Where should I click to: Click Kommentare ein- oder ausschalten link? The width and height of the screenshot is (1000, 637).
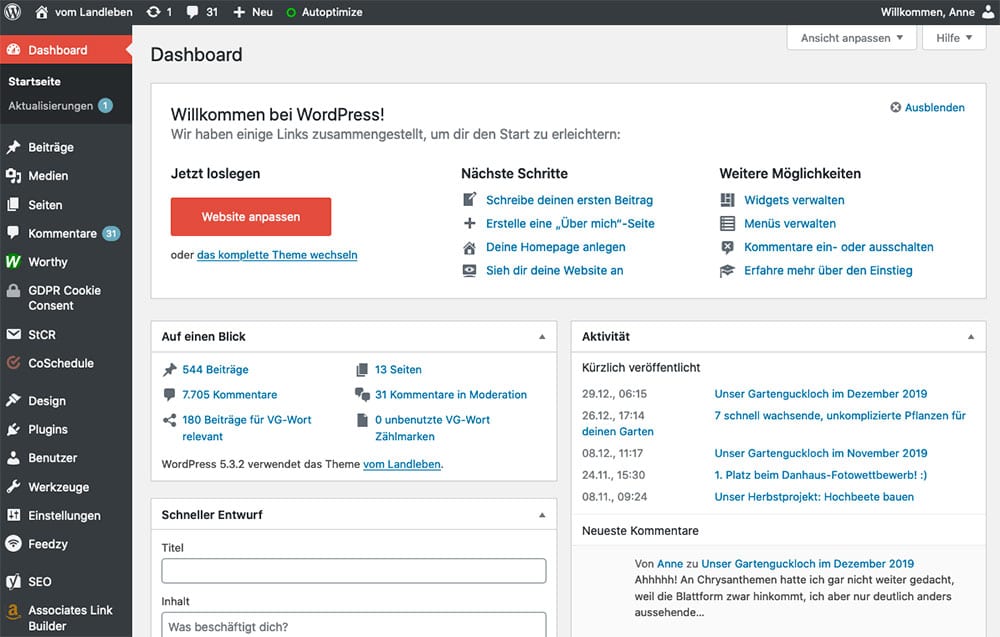(x=839, y=247)
